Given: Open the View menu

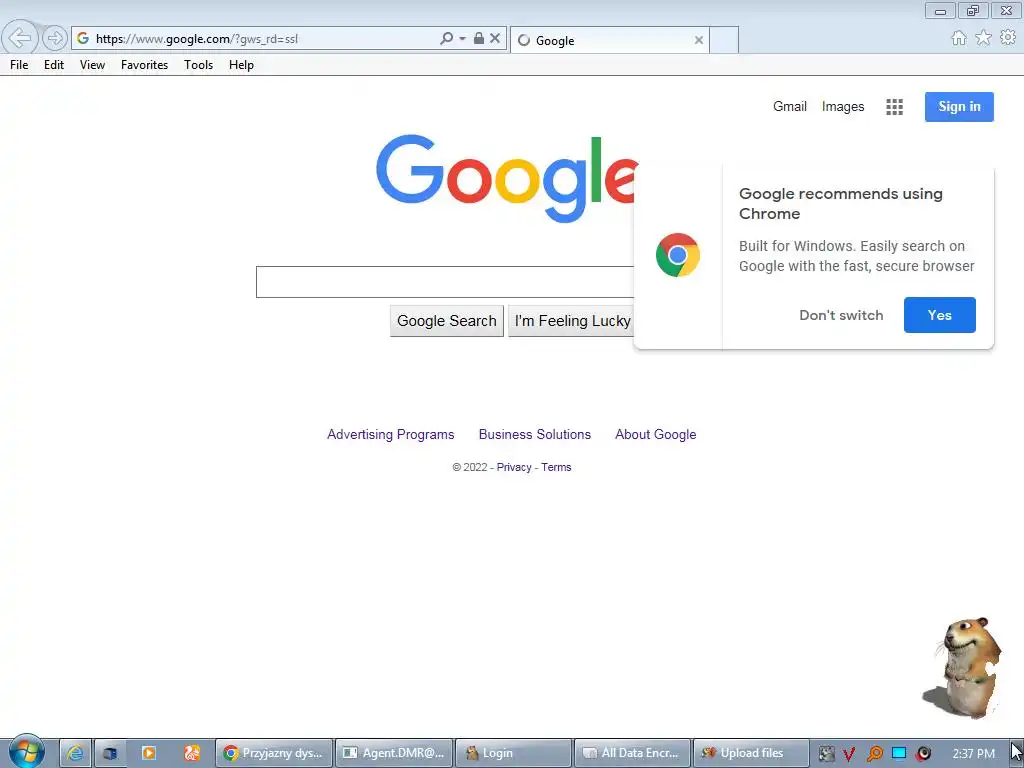Looking at the screenshot, I should pyautogui.click(x=92, y=65).
